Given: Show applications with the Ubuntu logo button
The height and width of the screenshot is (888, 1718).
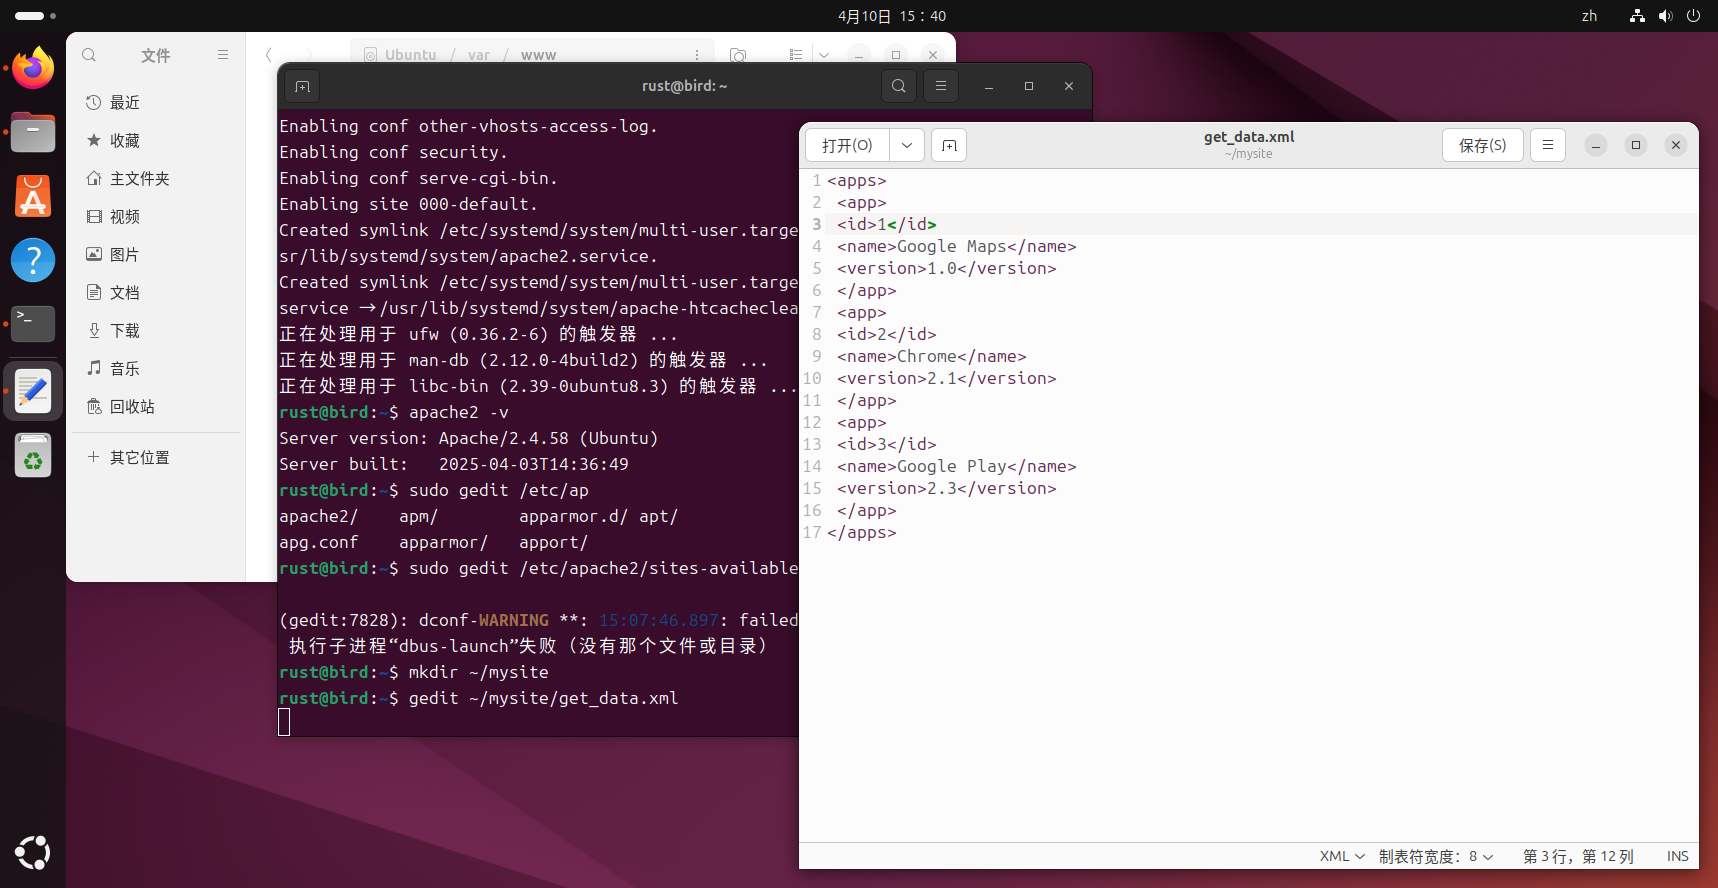Looking at the screenshot, I should 33,852.
